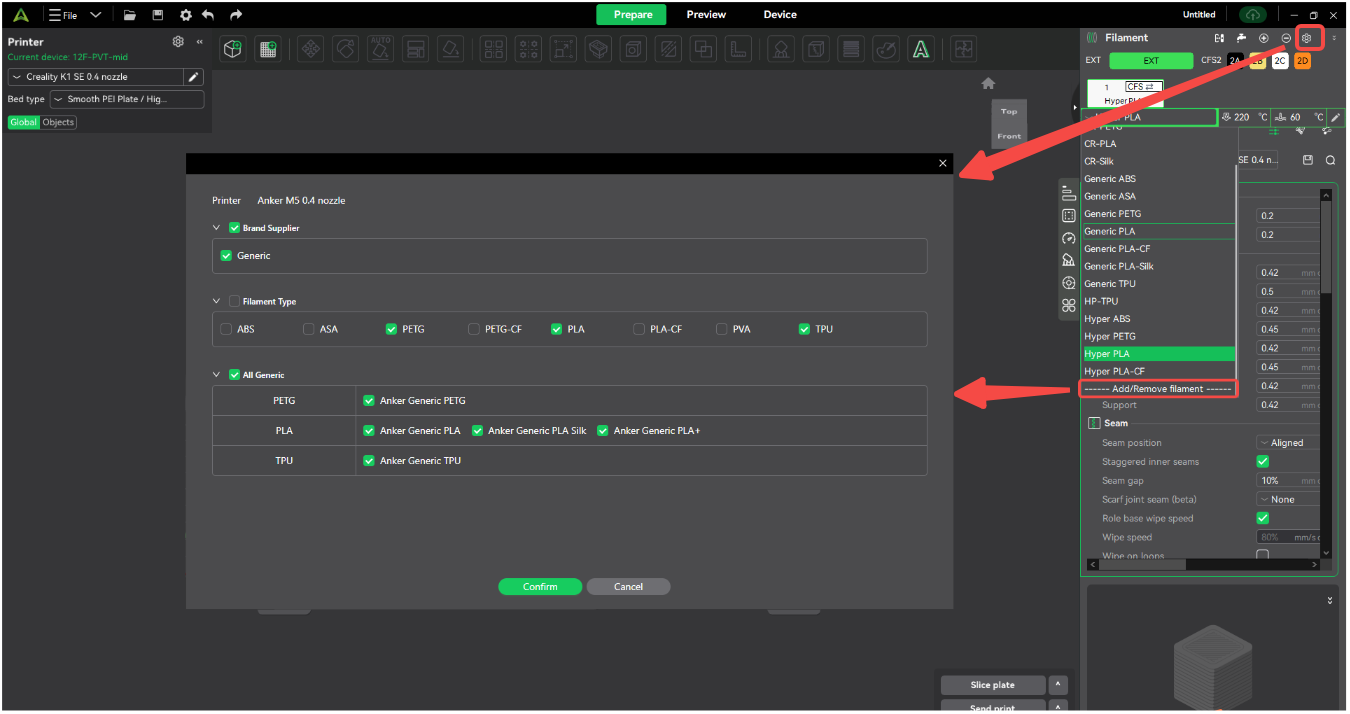The width and height of the screenshot is (1350, 714).
Task: Enable the ABS filament type checkbox
Action: click(x=226, y=329)
